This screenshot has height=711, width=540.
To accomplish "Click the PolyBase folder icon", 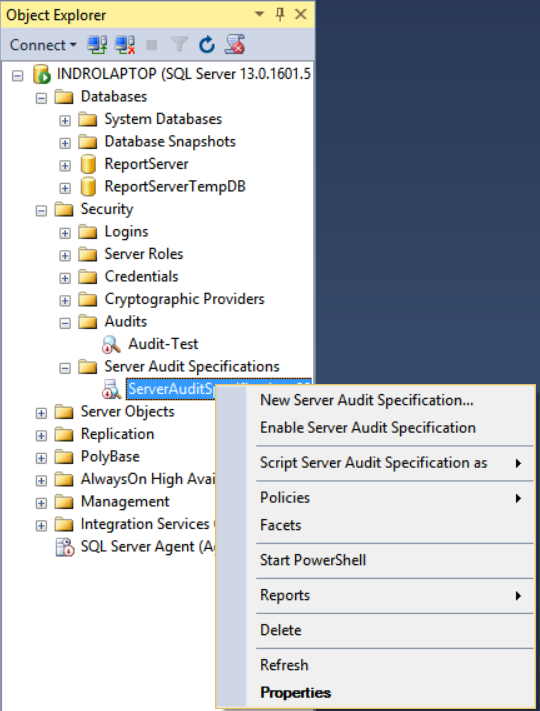I will (64, 457).
